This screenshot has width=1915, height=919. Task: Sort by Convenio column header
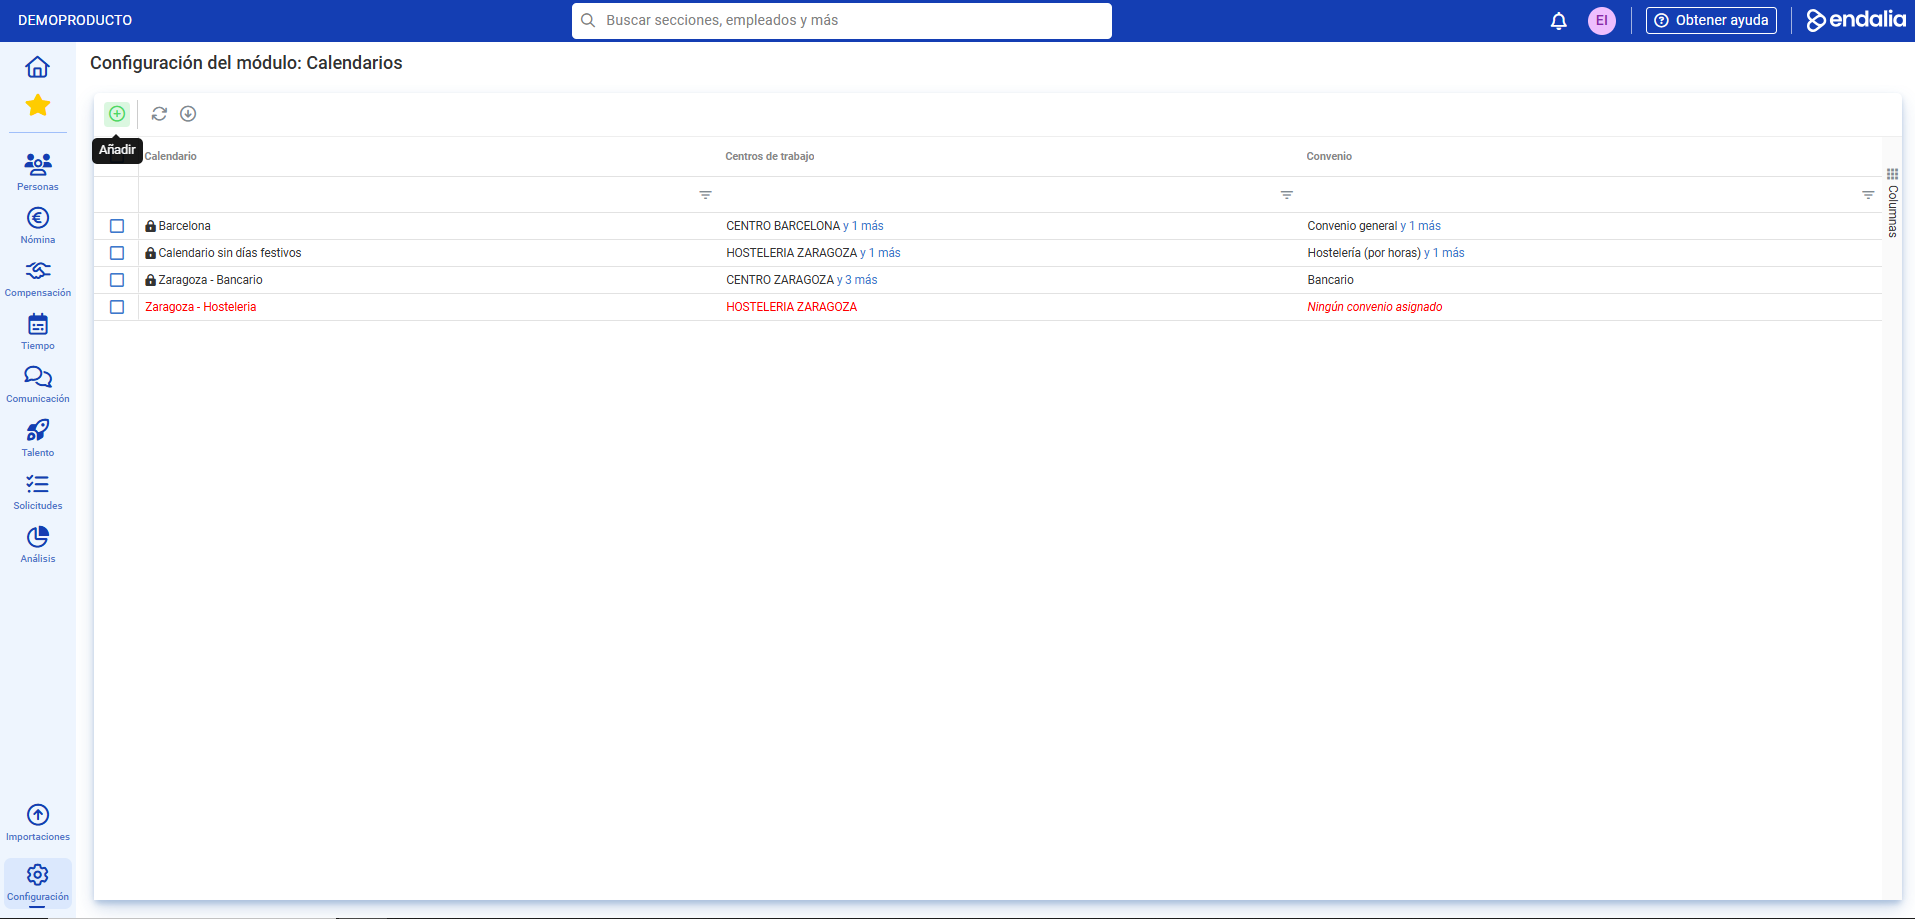pyautogui.click(x=1329, y=157)
